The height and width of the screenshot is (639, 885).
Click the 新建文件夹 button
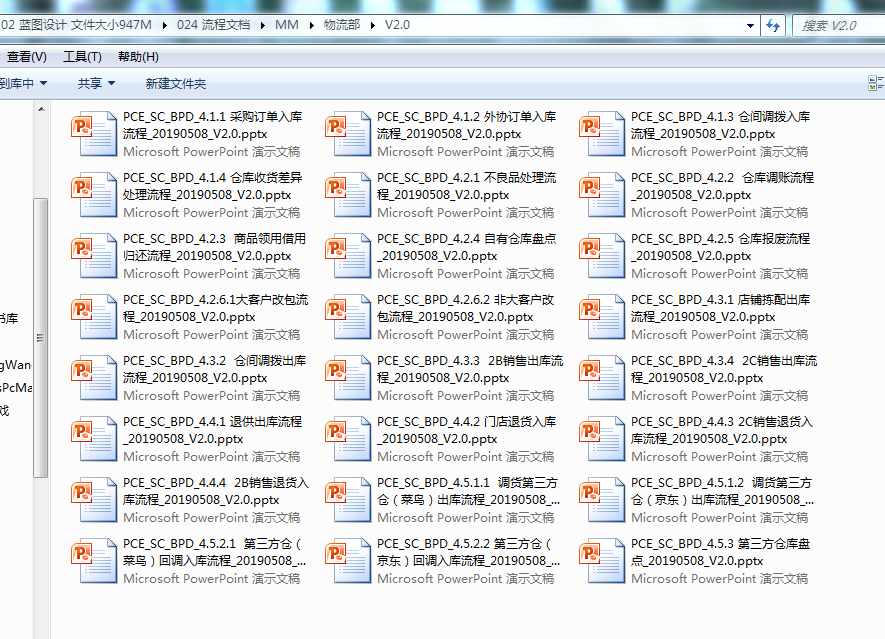pos(176,84)
